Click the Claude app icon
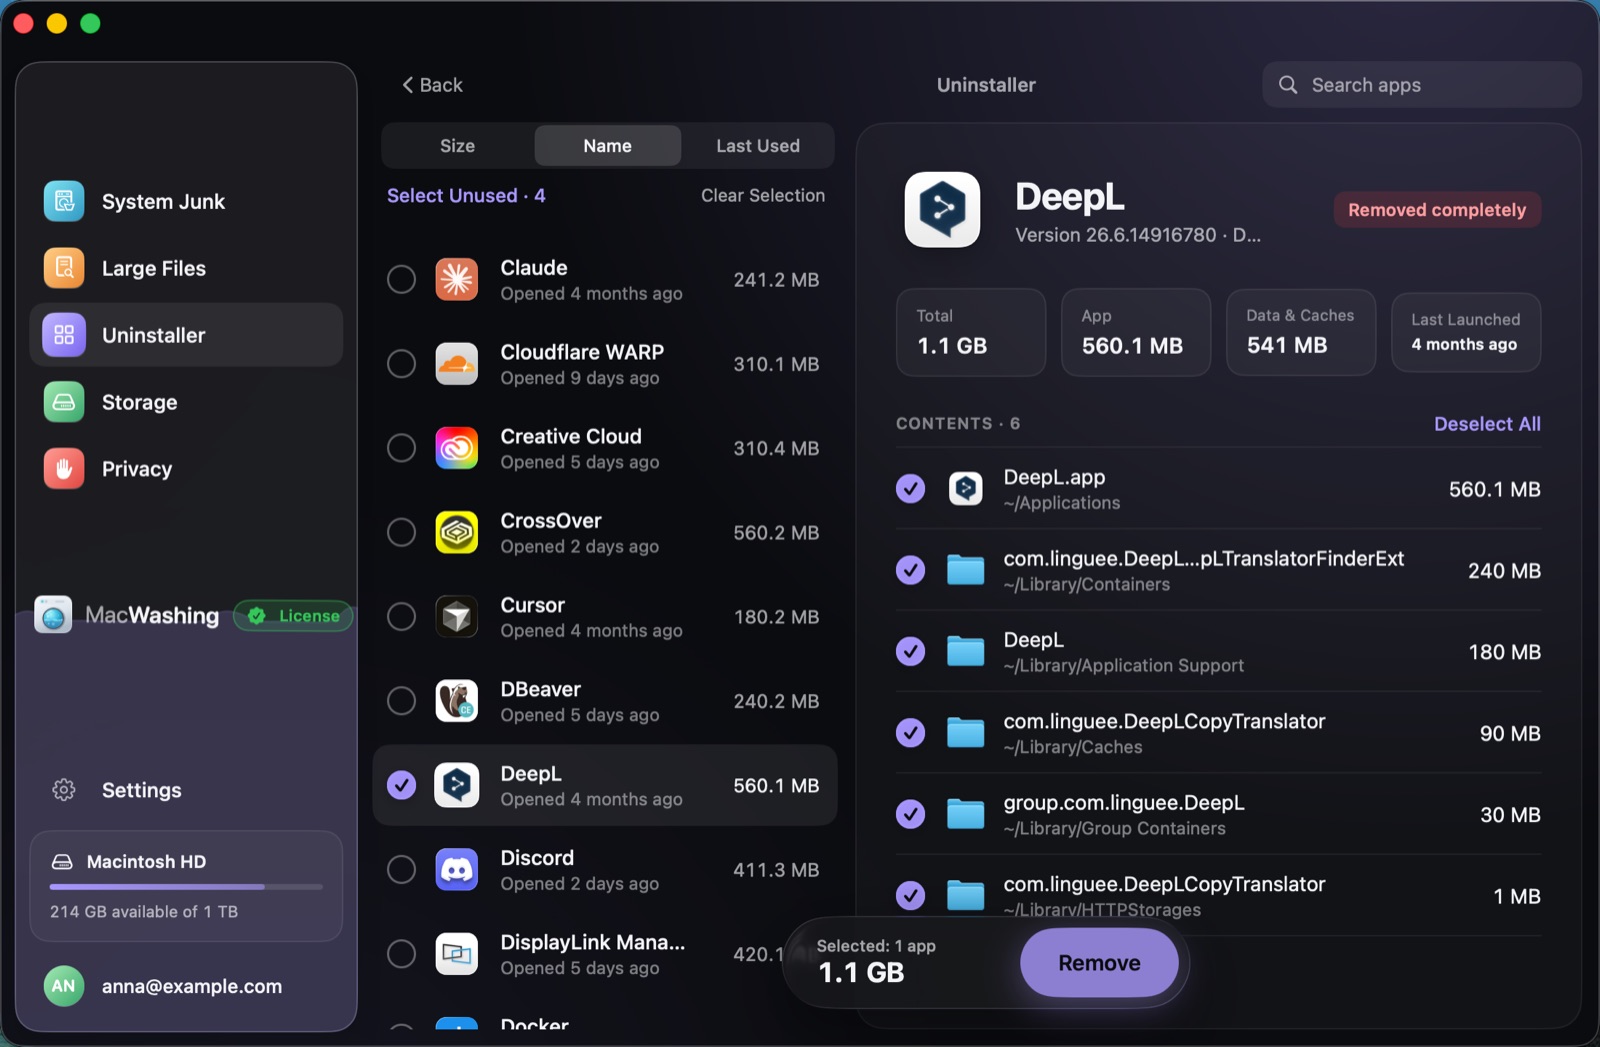 (x=457, y=280)
